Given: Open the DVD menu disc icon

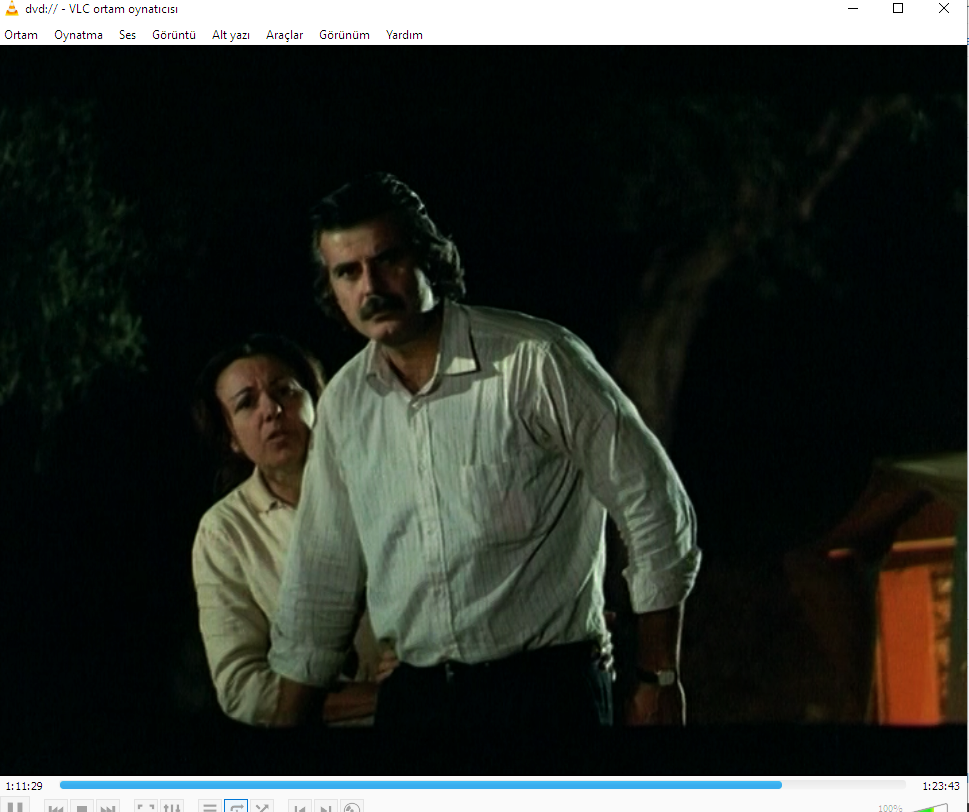Looking at the screenshot, I should point(352,807).
